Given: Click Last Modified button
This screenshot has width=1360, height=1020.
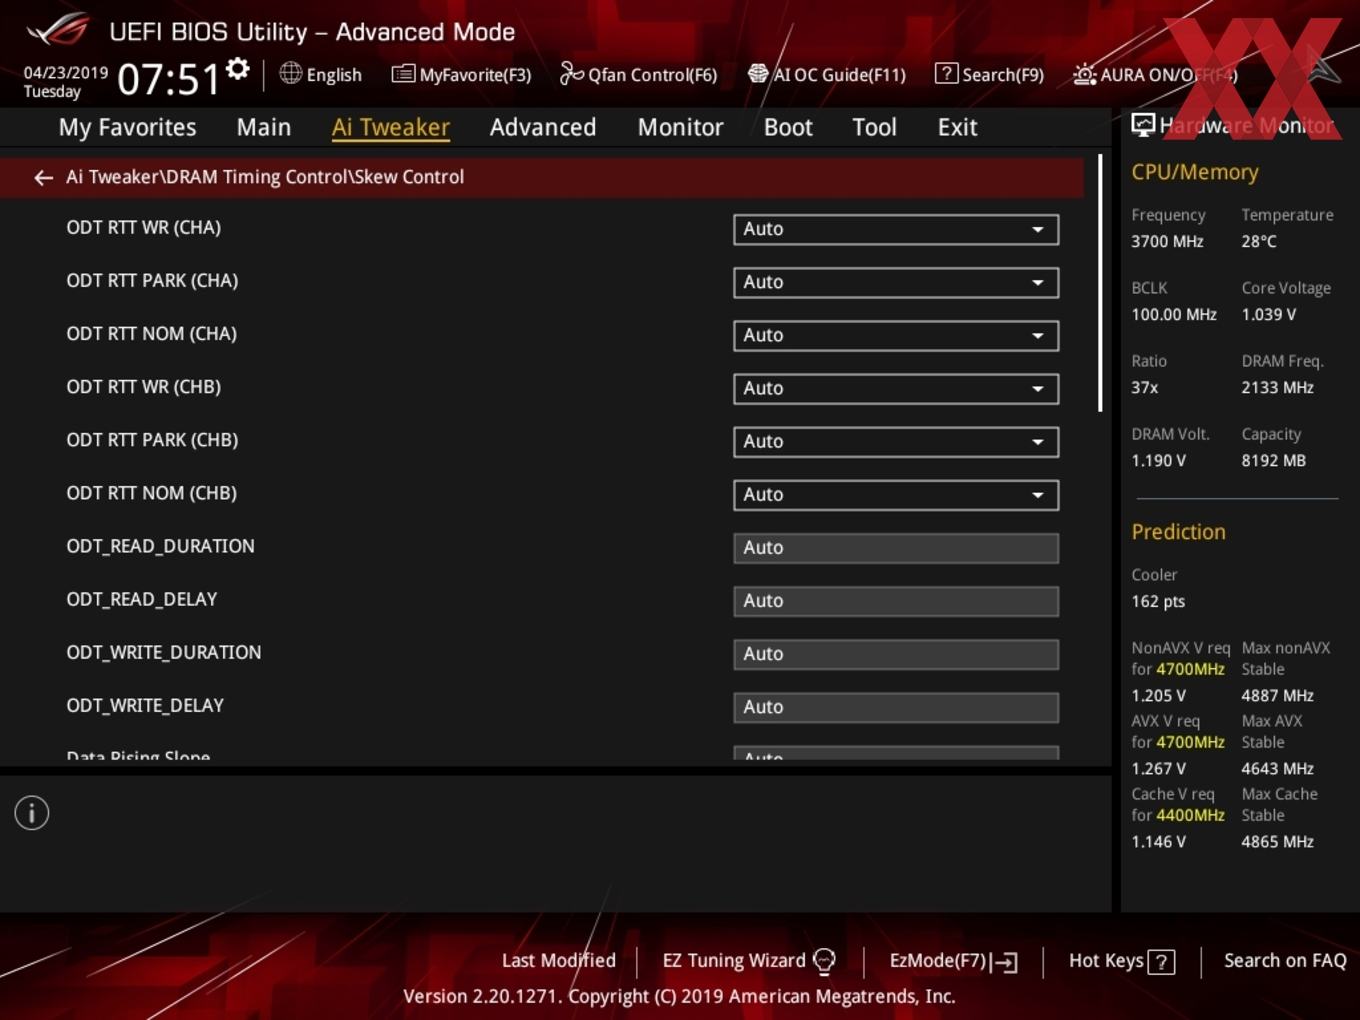Looking at the screenshot, I should [558, 960].
